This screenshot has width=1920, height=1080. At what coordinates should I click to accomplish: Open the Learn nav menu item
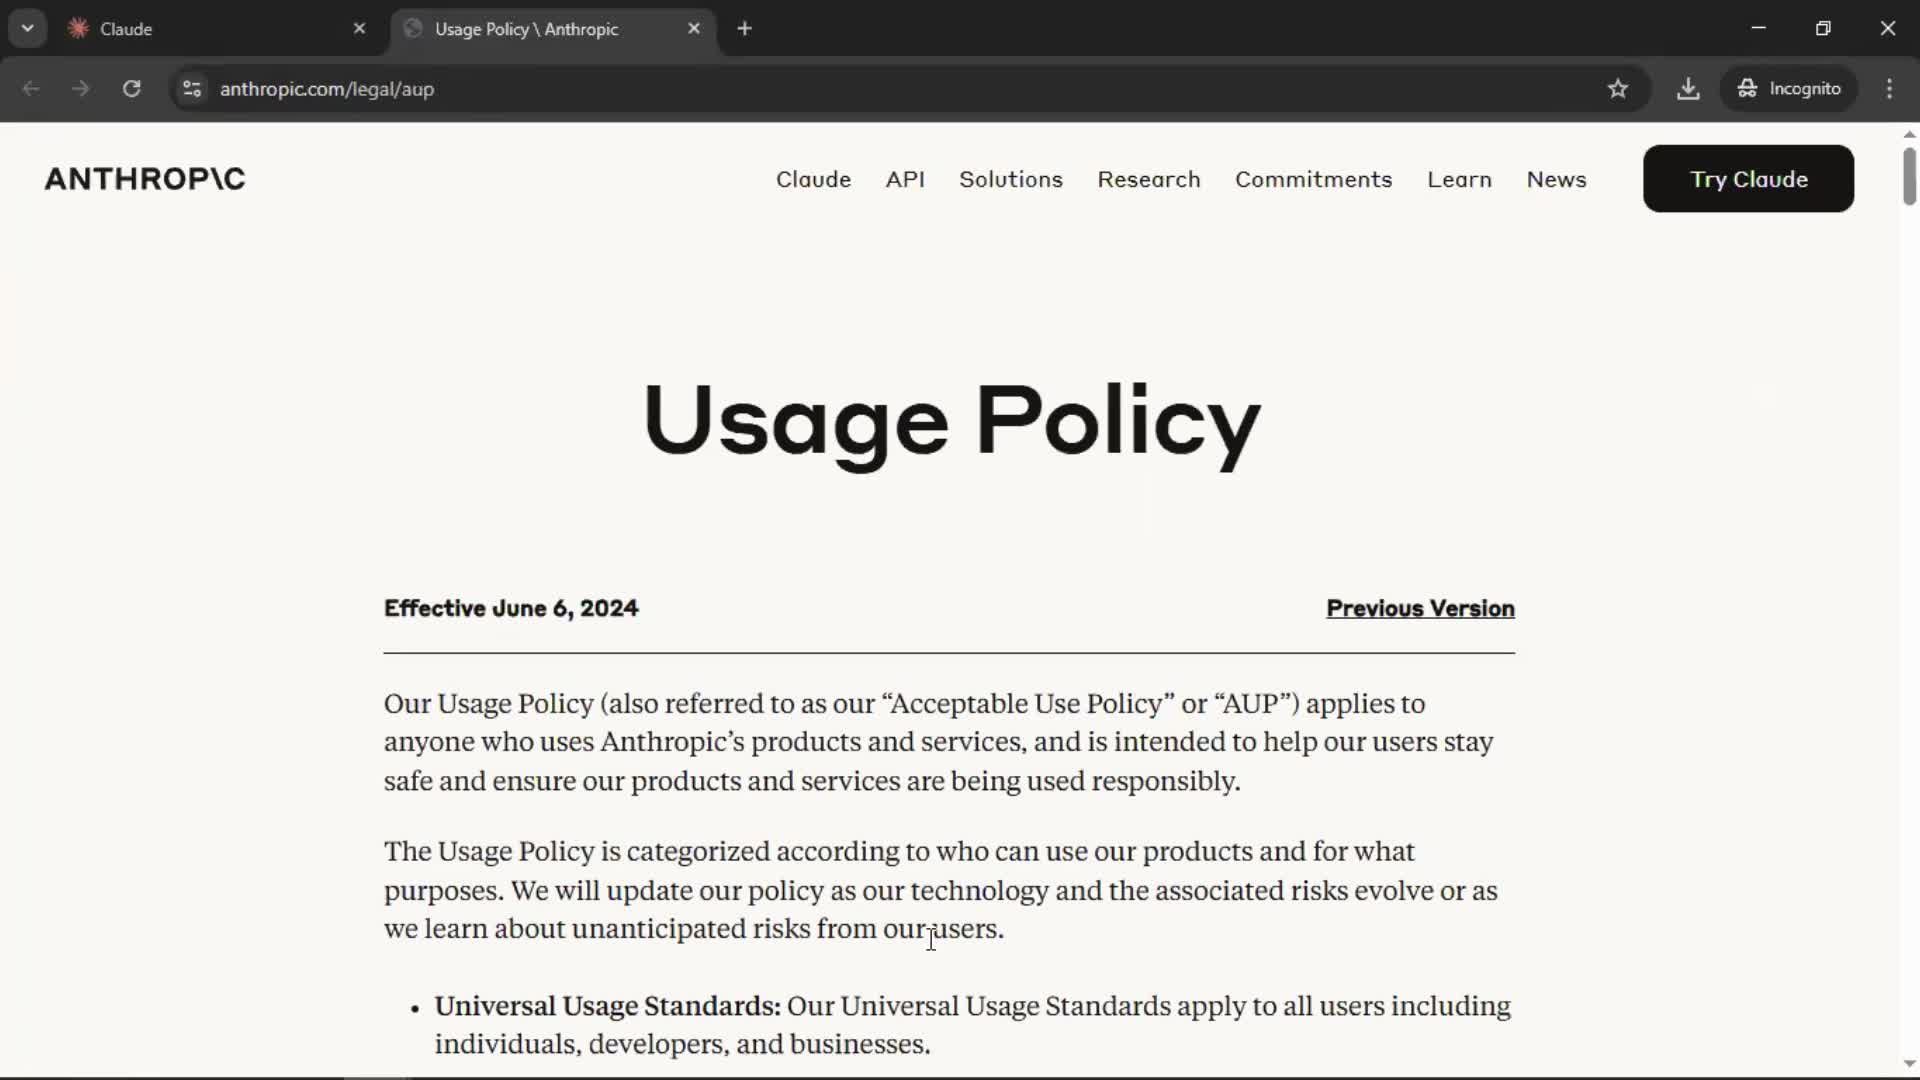(x=1459, y=179)
